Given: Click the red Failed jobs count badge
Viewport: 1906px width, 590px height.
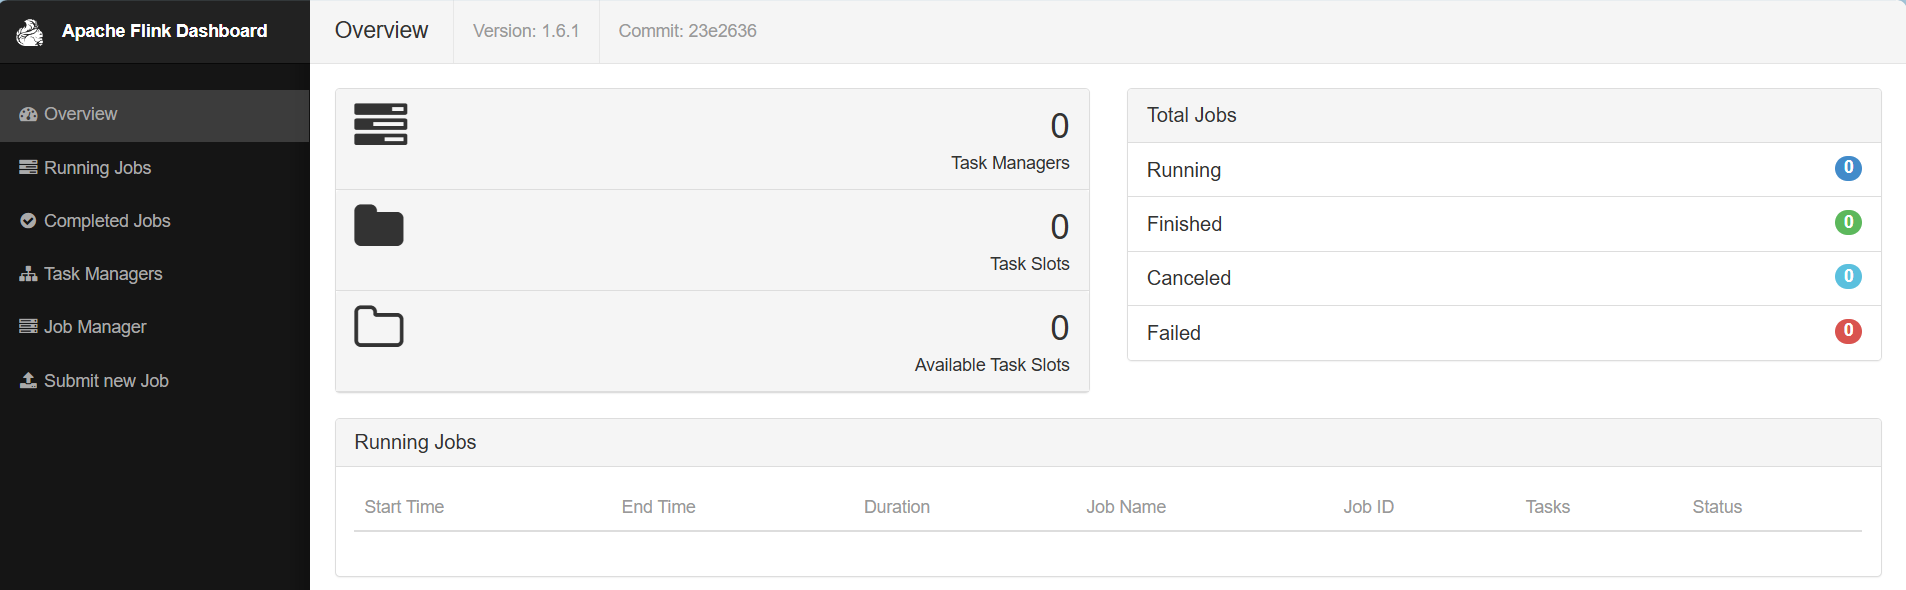Looking at the screenshot, I should pyautogui.click(x=1848, y=331).
